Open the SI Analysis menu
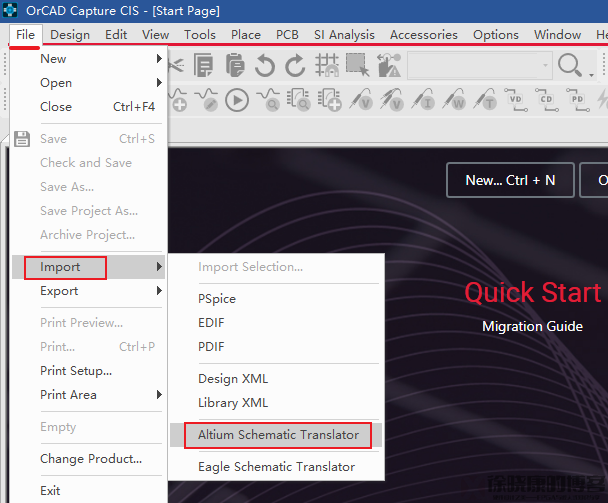The height and width of the screenshot is (503, 608). coord(344,34)
